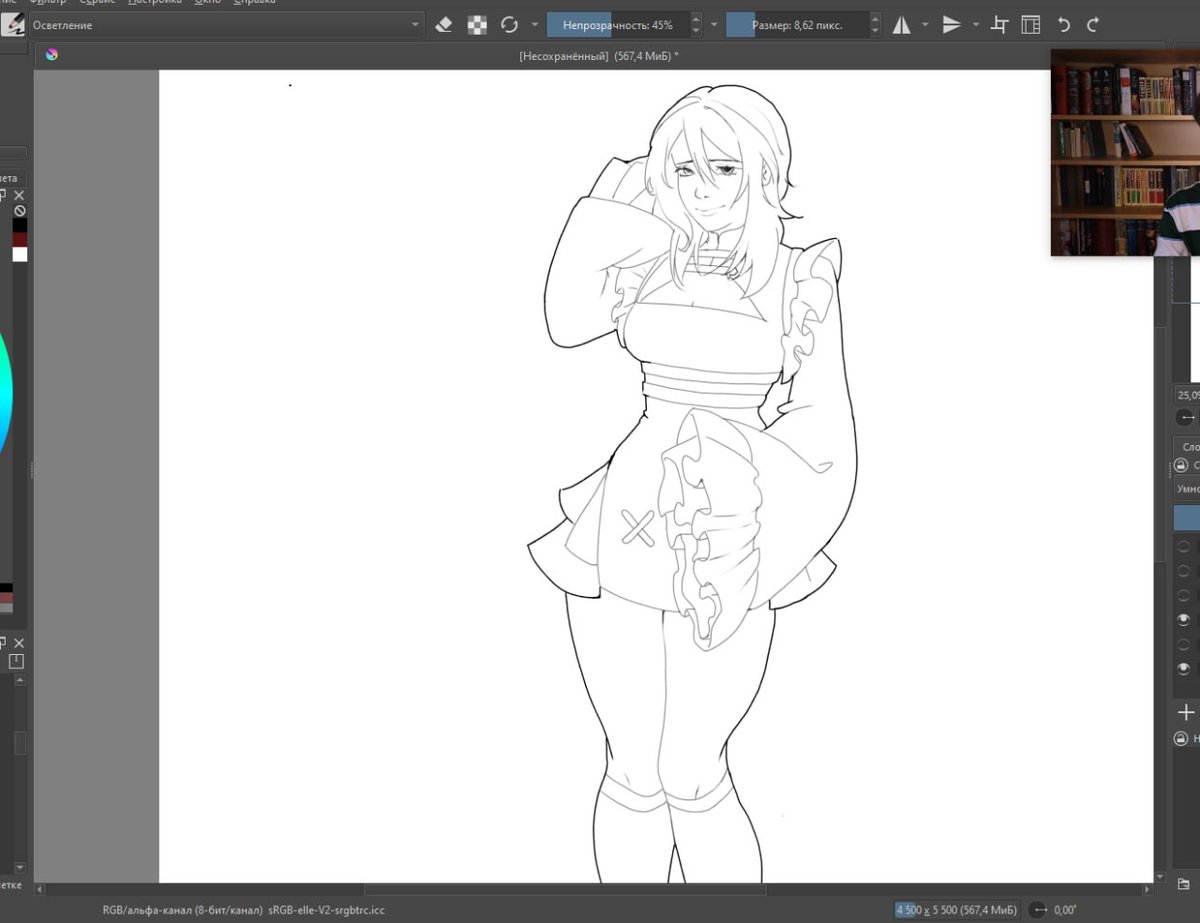This screenshot has width=1200, height=923.
Task: Click the table layout icon beside crop
Action: [1031, 24]
